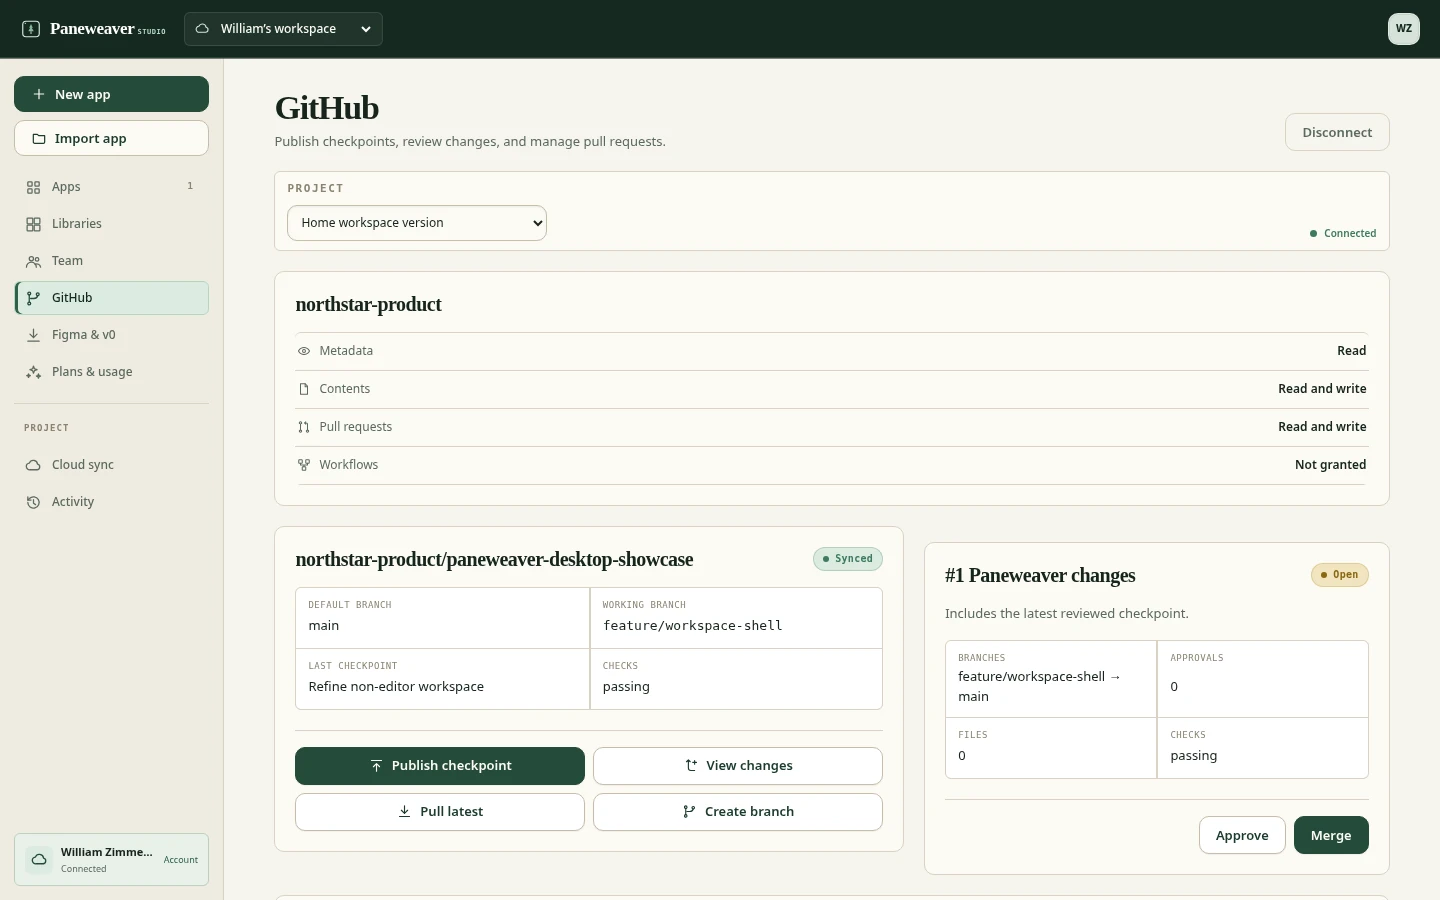Click the View changes button
The image size is (1440, 900).
click(x=738, y=766)
